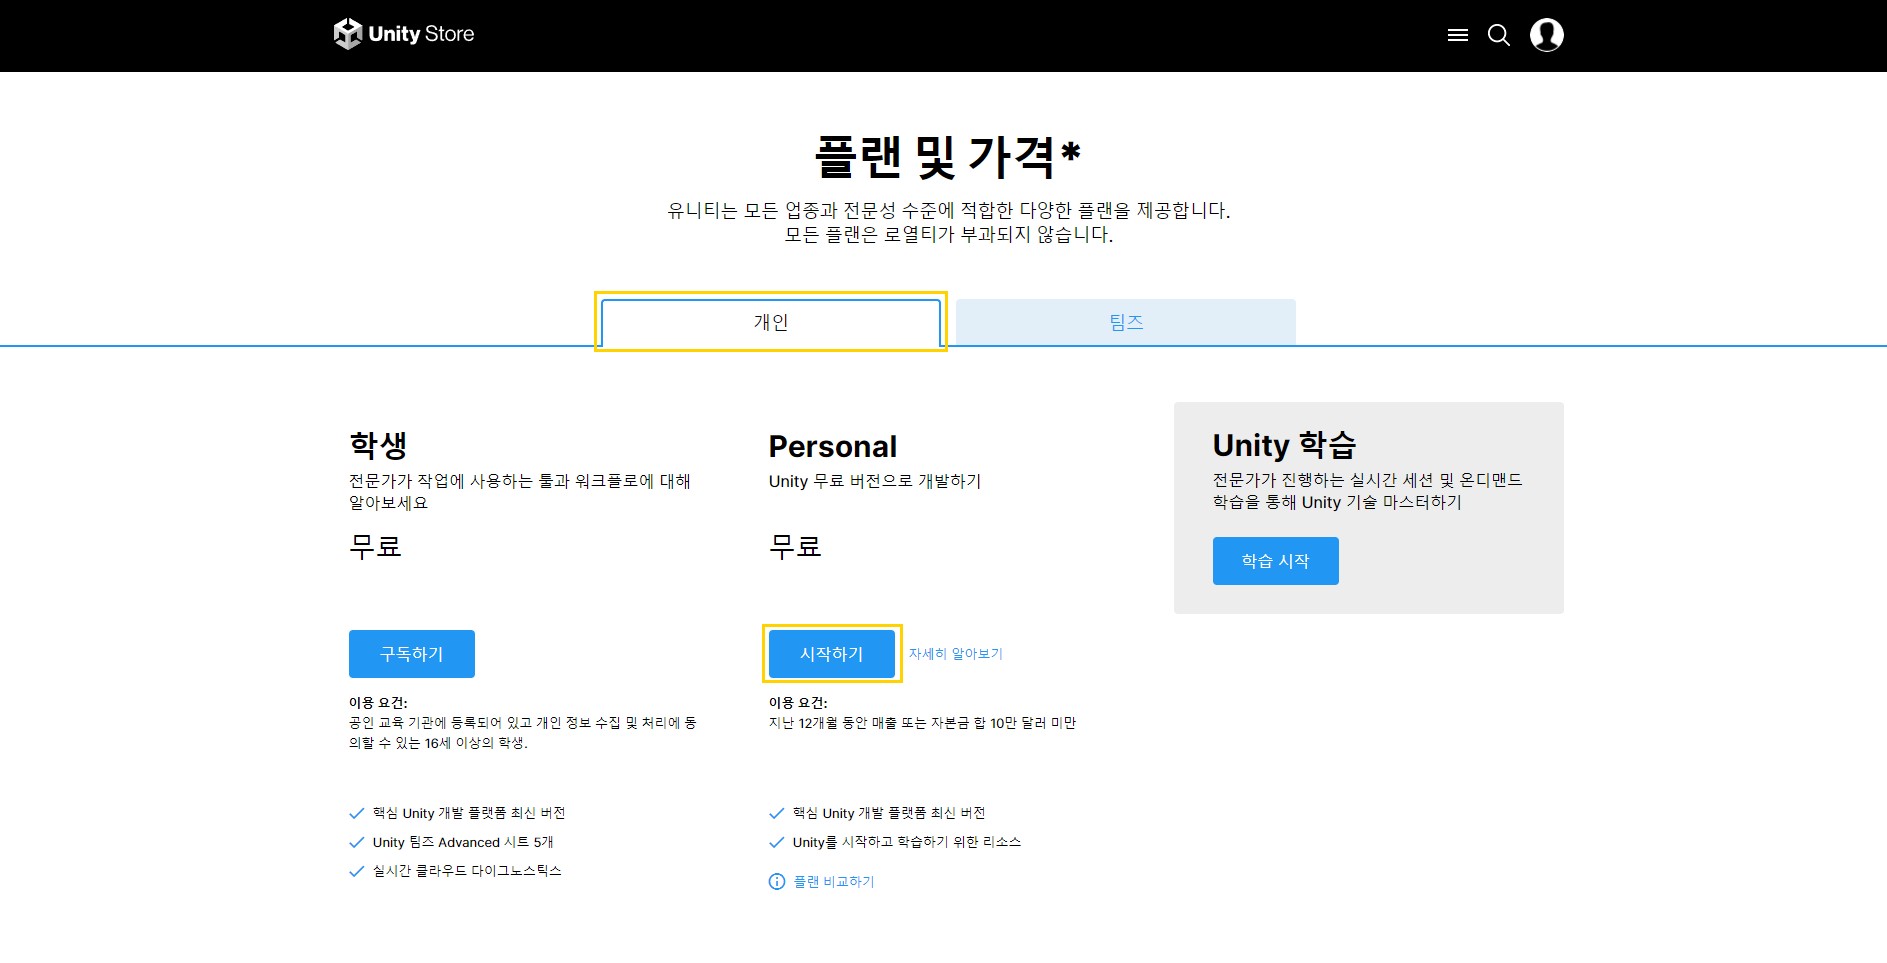Click the text Unity 팀즈 Advanced 시트 5개
This screenshot has width=1887, height=963.
point(463,842)
